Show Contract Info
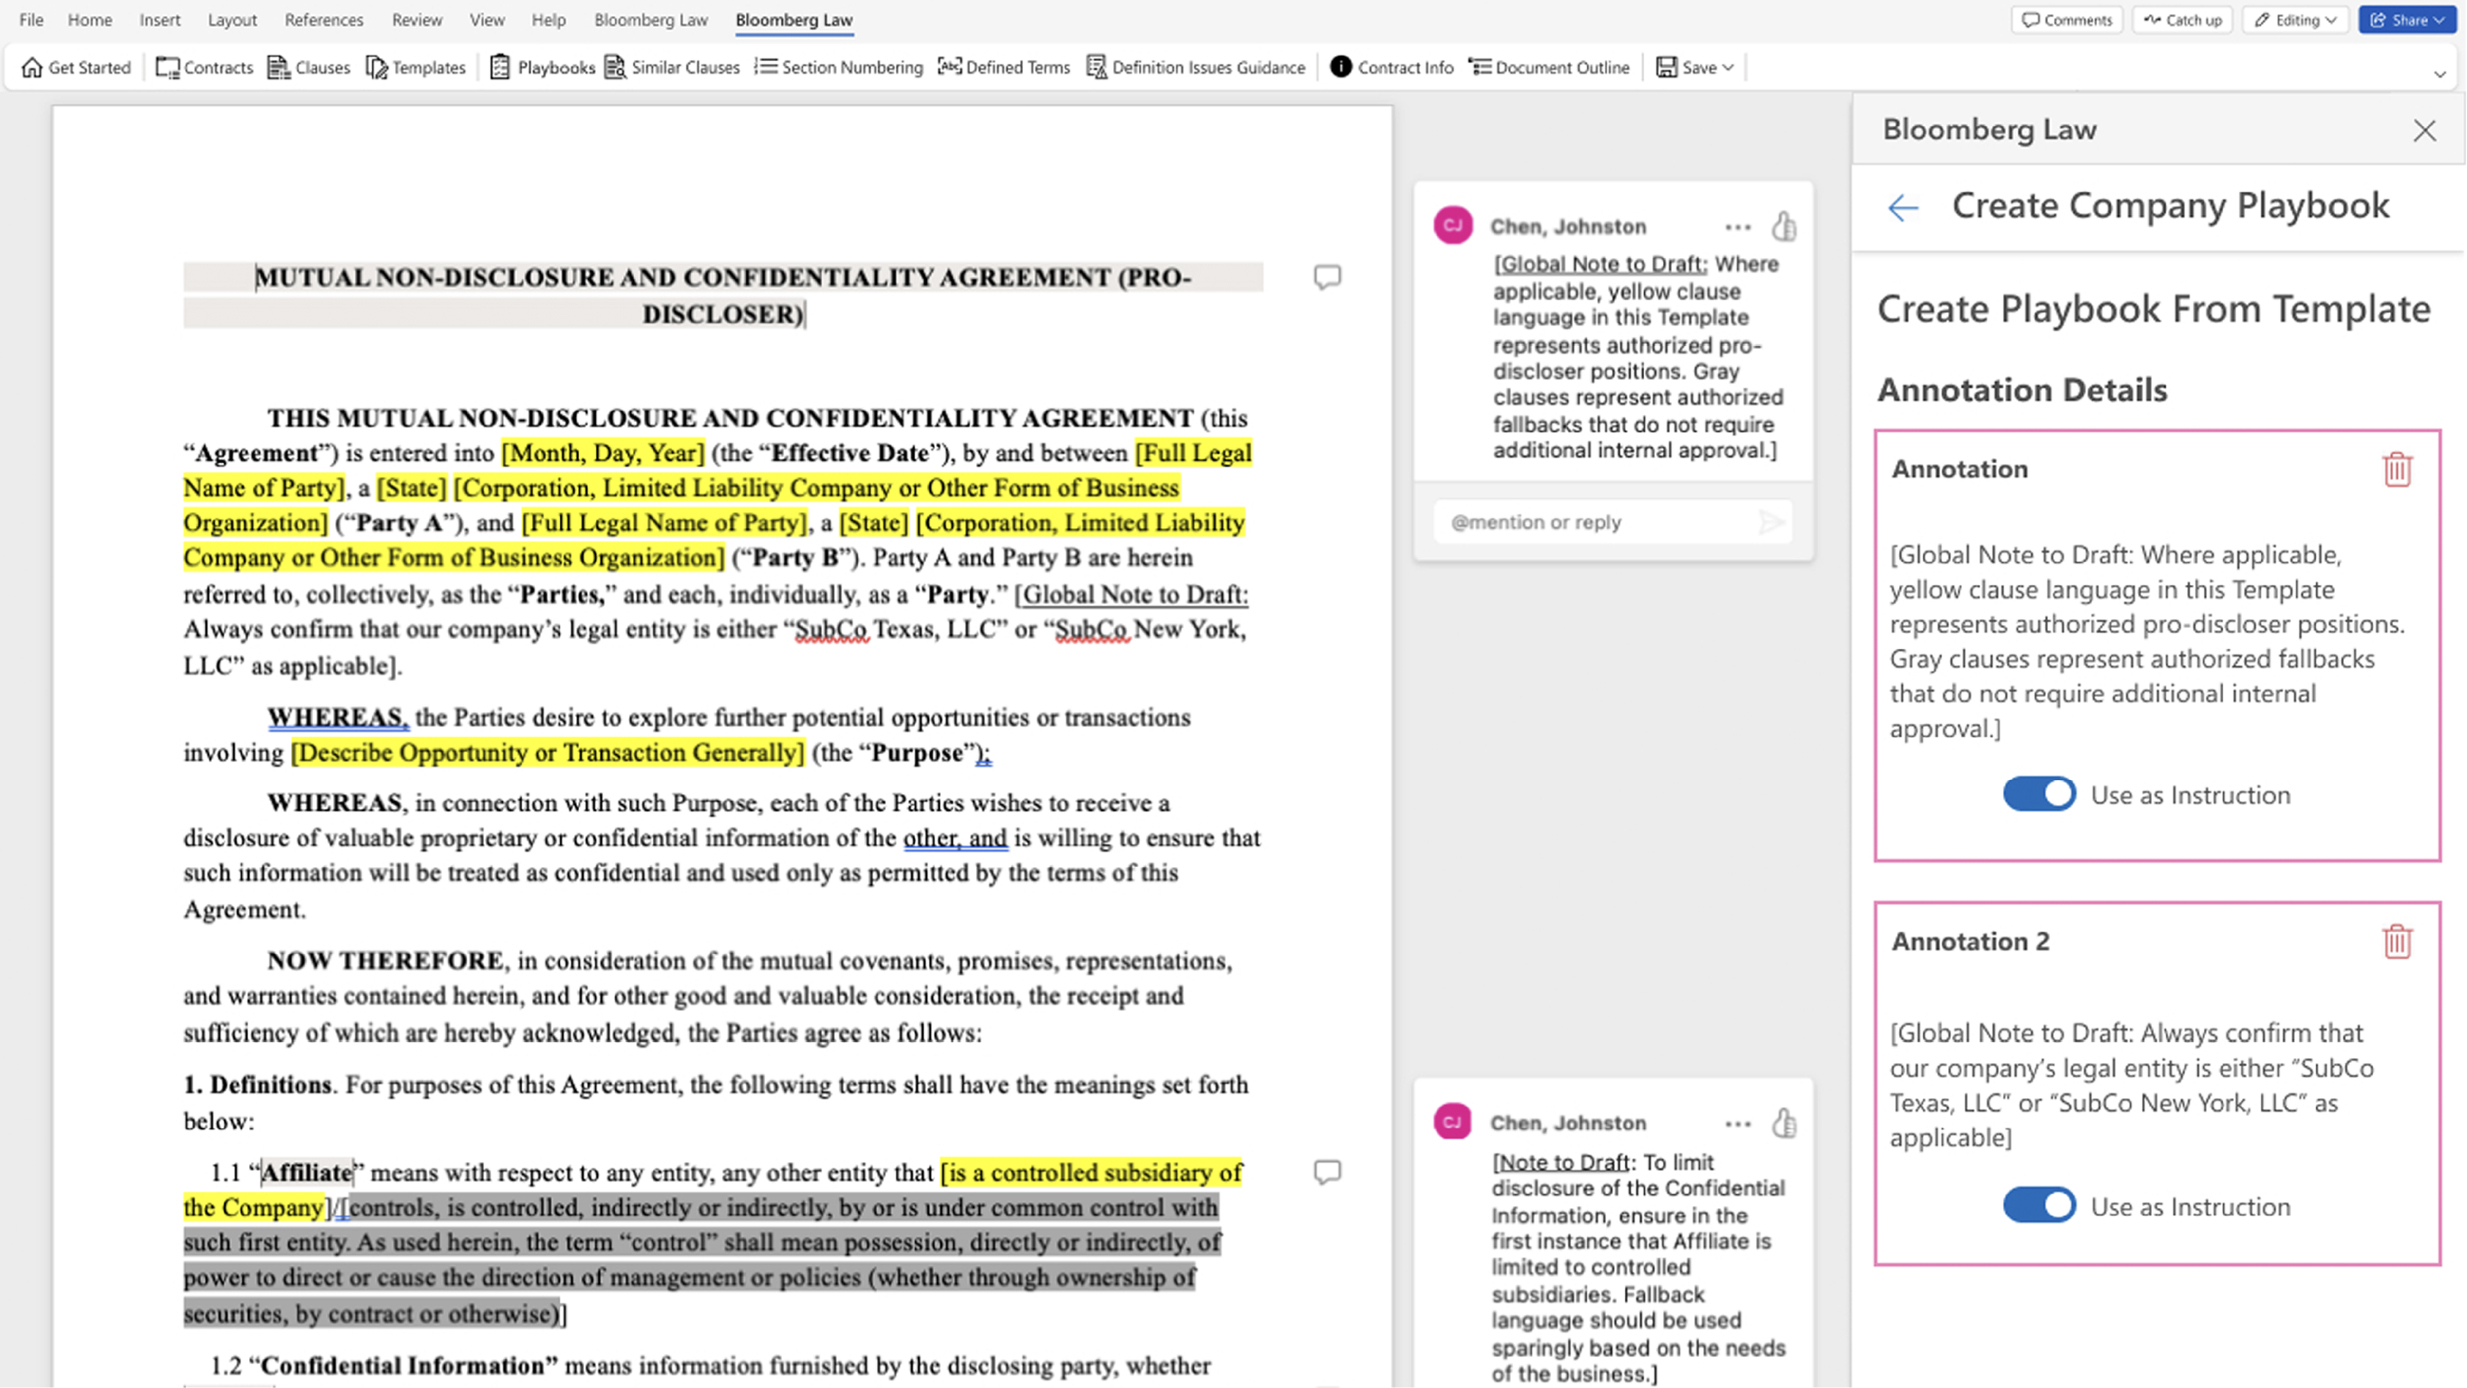The image size is (2467, 1388). coord(1391,67)
